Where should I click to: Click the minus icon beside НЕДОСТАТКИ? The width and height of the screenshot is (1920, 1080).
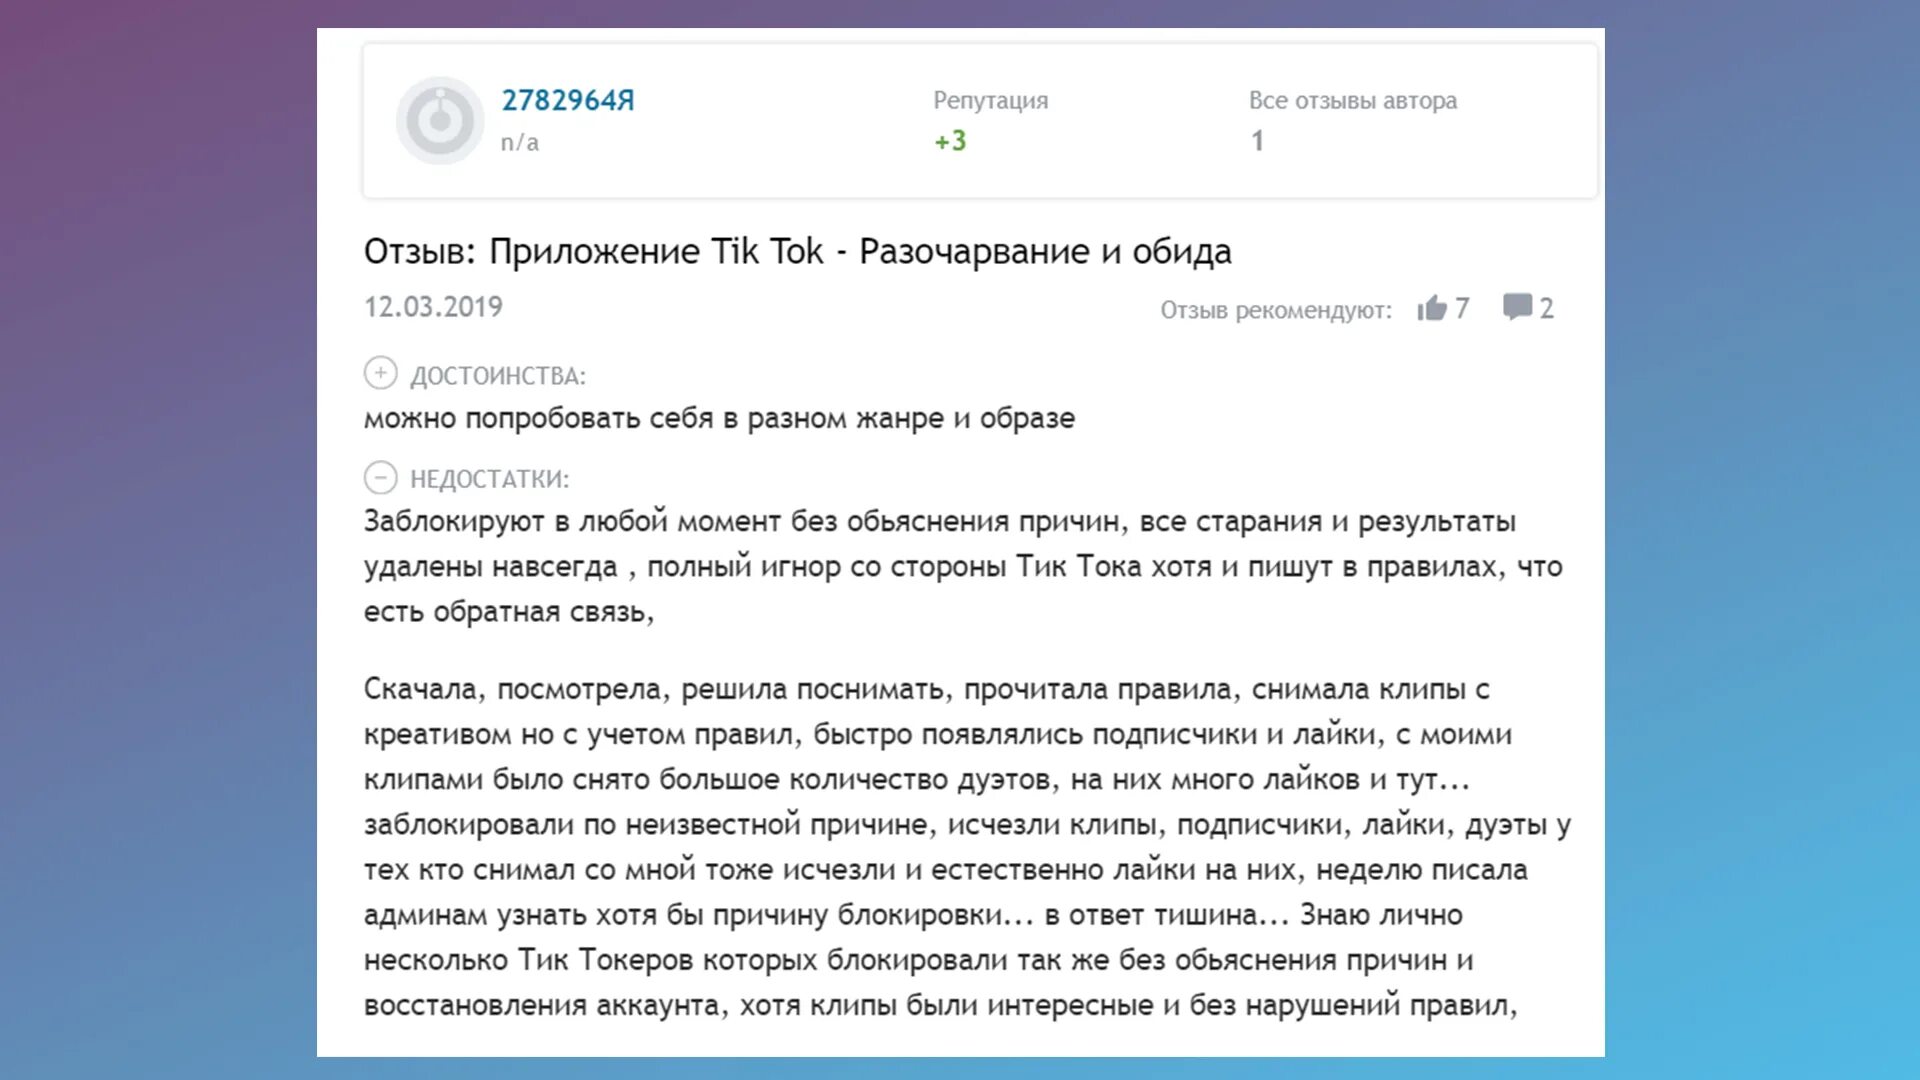coord(380,478)
